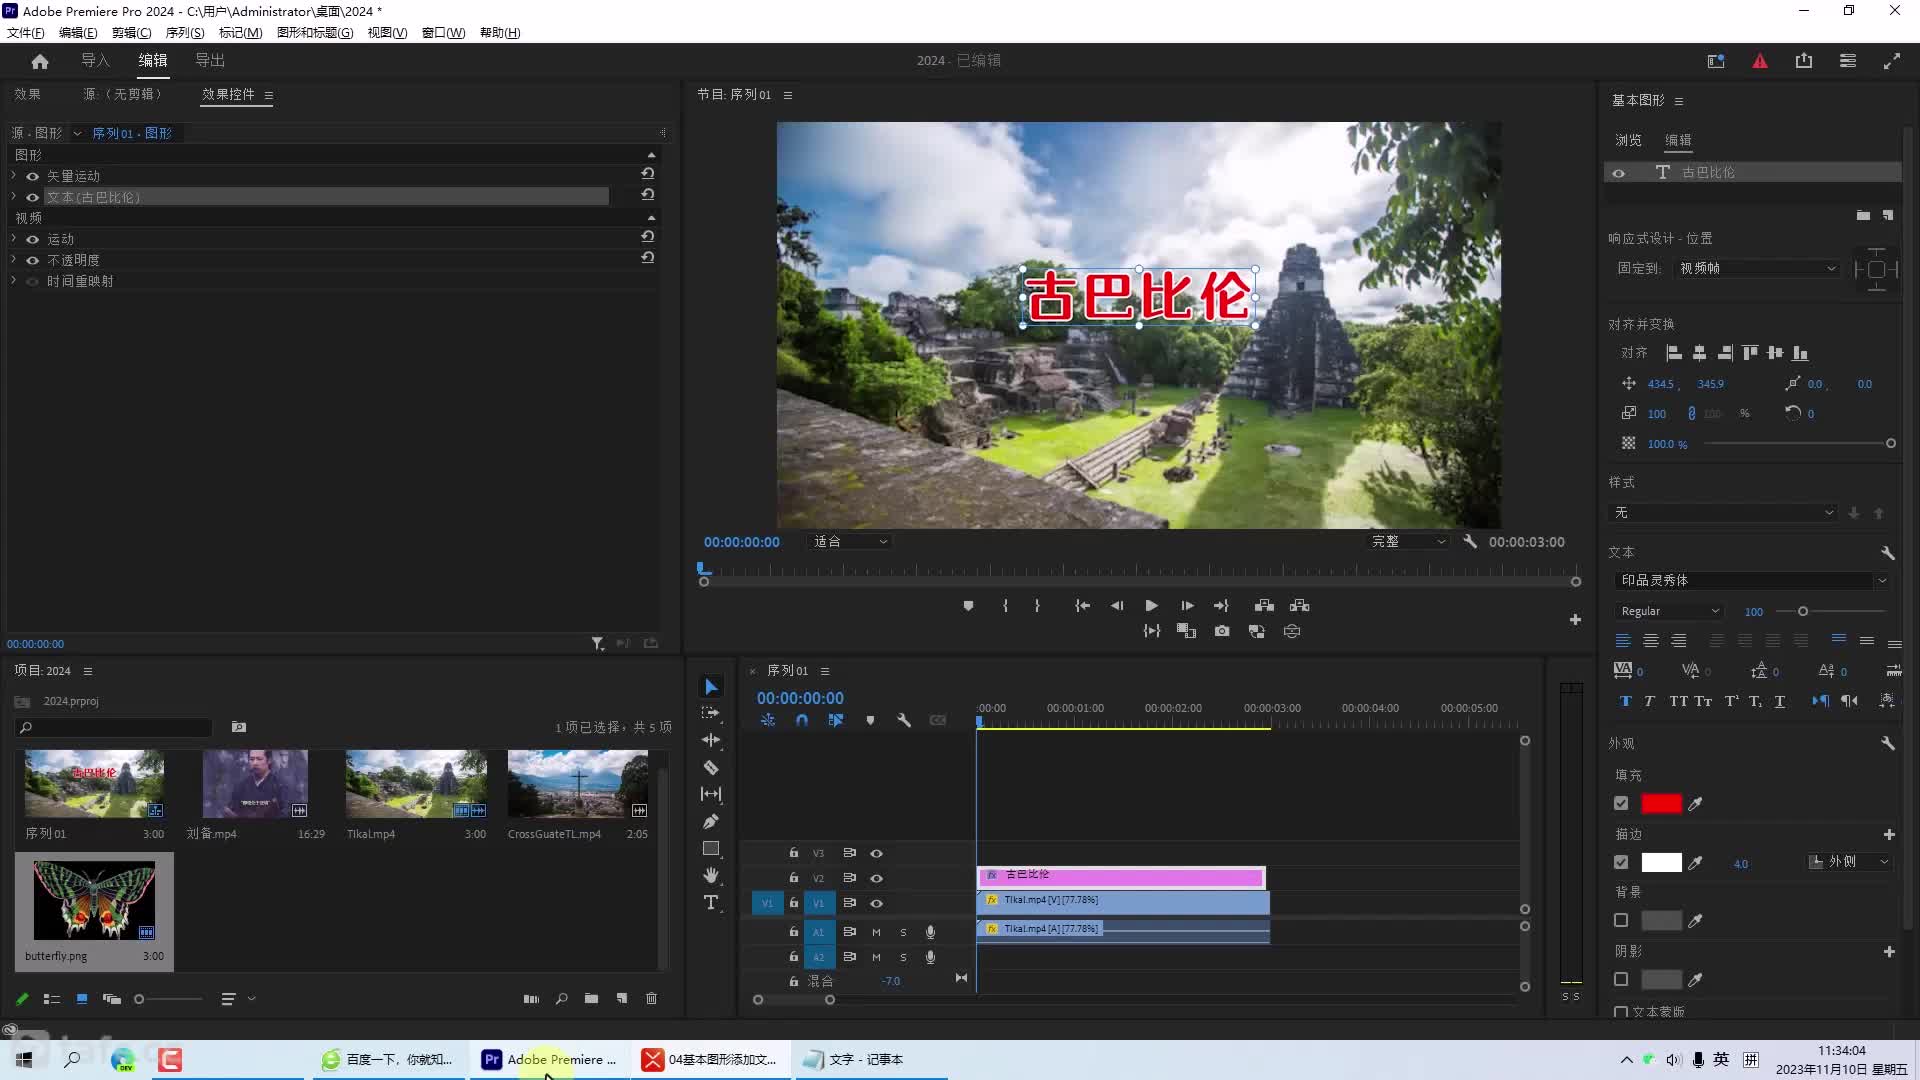Screen dimensions: 1920x1080
Task: Select the pink 古巴比伦 clip on timeline
Action: [1121, 877]
